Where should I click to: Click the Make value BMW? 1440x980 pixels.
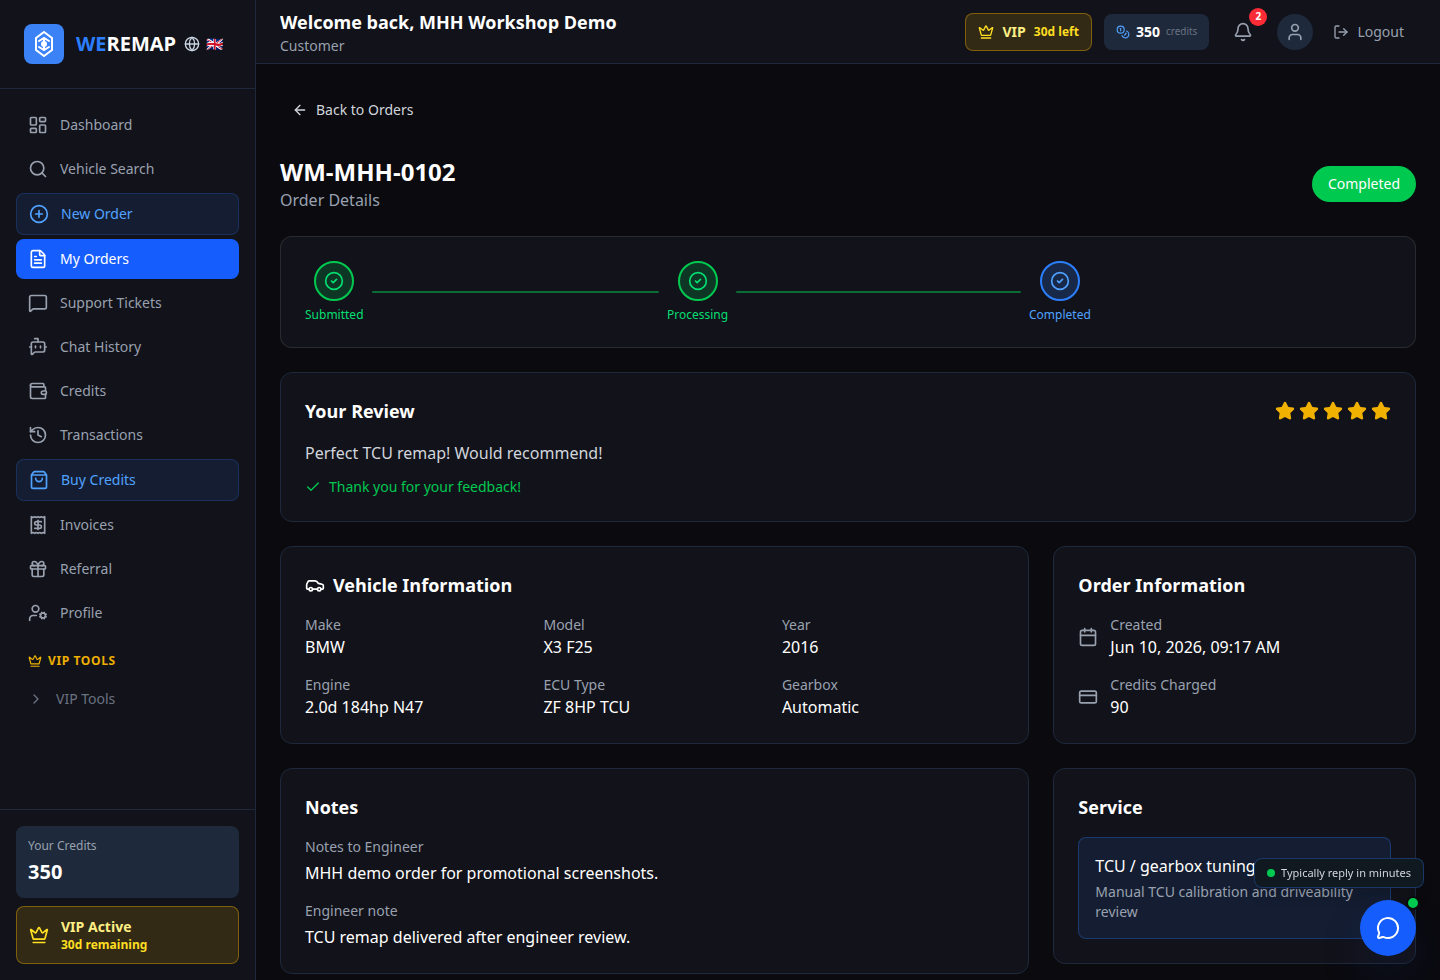[x=325, y=647]
